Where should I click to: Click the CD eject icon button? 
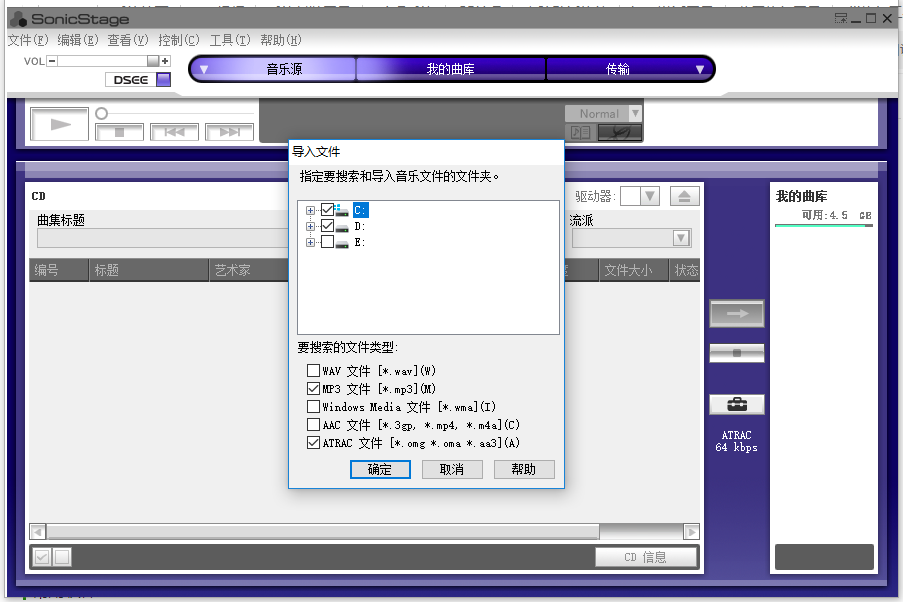point(684,196)
